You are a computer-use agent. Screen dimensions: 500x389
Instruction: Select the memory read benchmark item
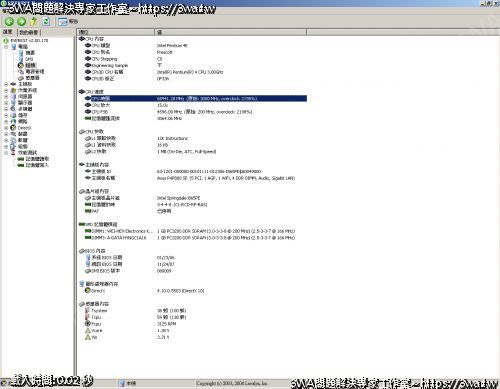coord(37,159)
